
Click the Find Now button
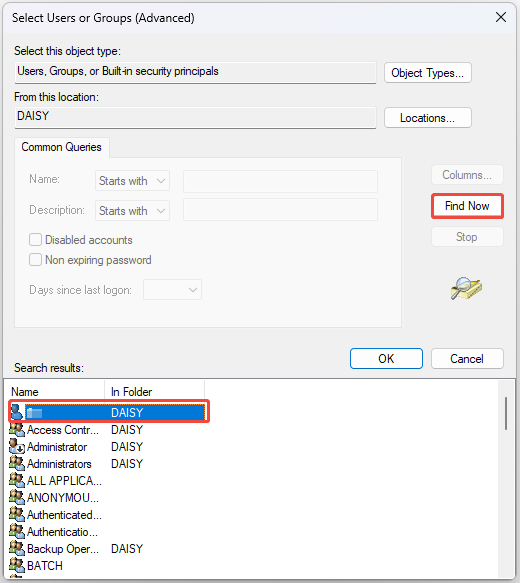467,206
